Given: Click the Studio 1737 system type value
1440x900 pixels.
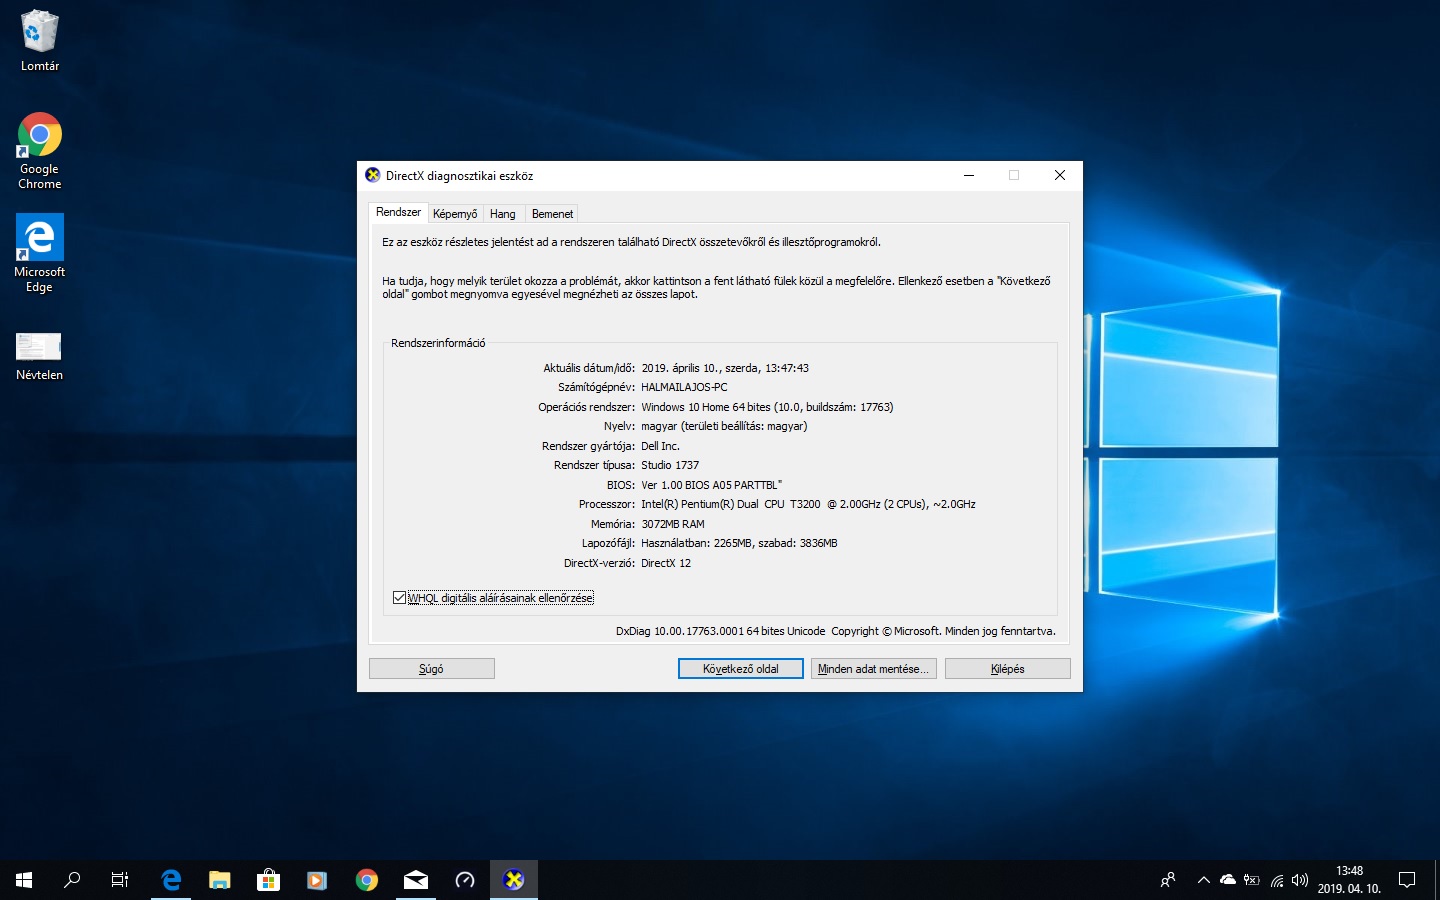Looking at the screenshot, I should tap(670, 465).
